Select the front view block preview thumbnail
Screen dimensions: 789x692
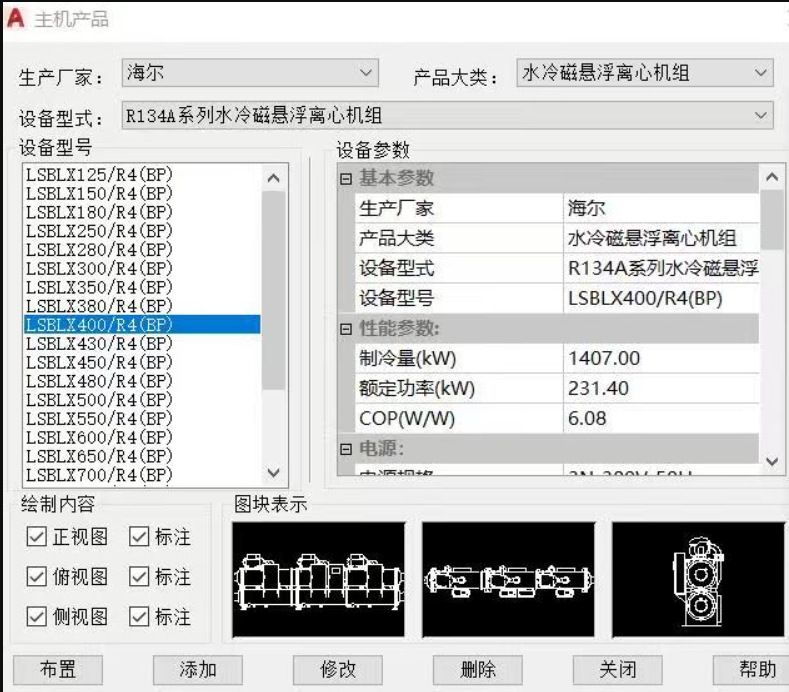[318, 580]
